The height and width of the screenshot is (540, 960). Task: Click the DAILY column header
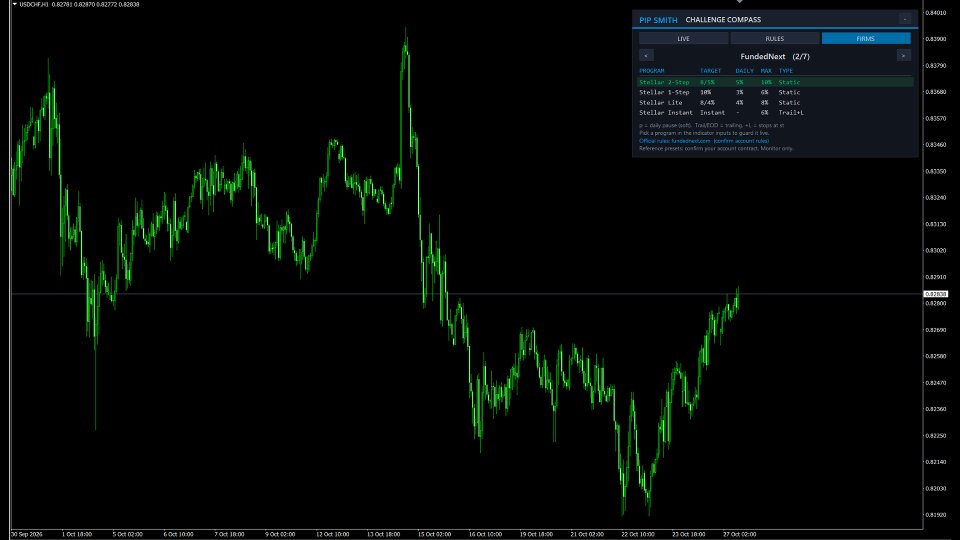tap(744, 71)
